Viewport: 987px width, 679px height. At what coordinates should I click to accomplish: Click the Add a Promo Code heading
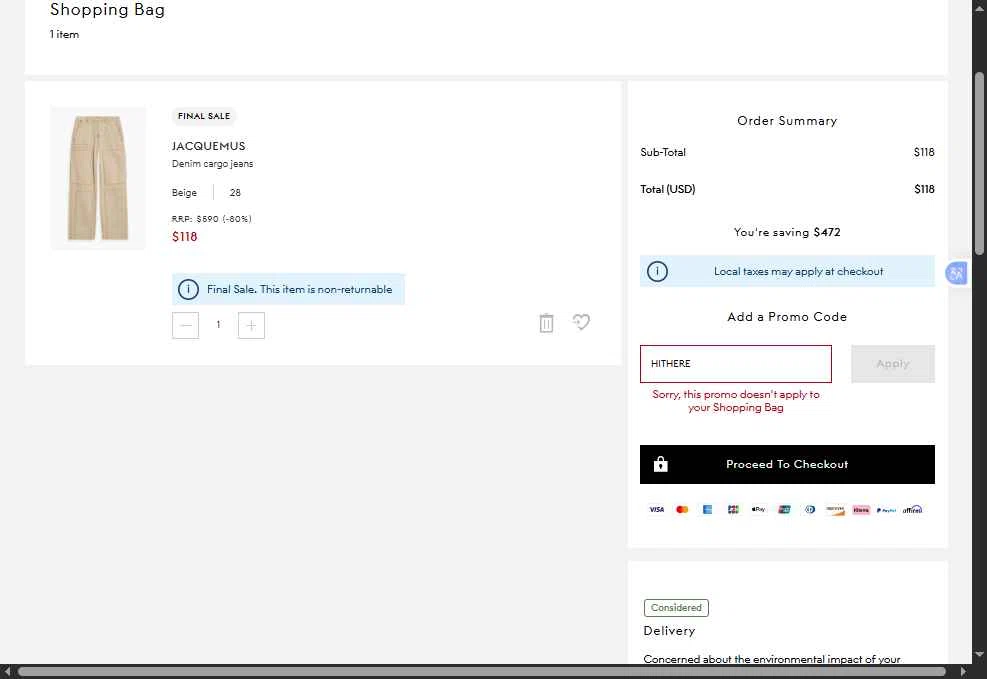tap(787, 317)
